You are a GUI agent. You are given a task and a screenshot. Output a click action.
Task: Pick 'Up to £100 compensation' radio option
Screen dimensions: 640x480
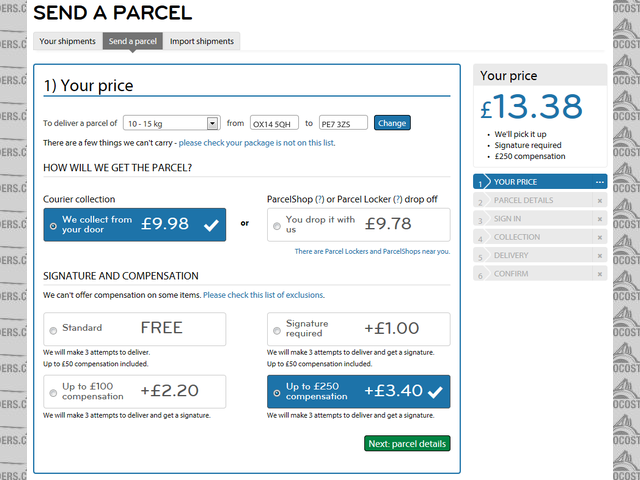coord(53,392)
